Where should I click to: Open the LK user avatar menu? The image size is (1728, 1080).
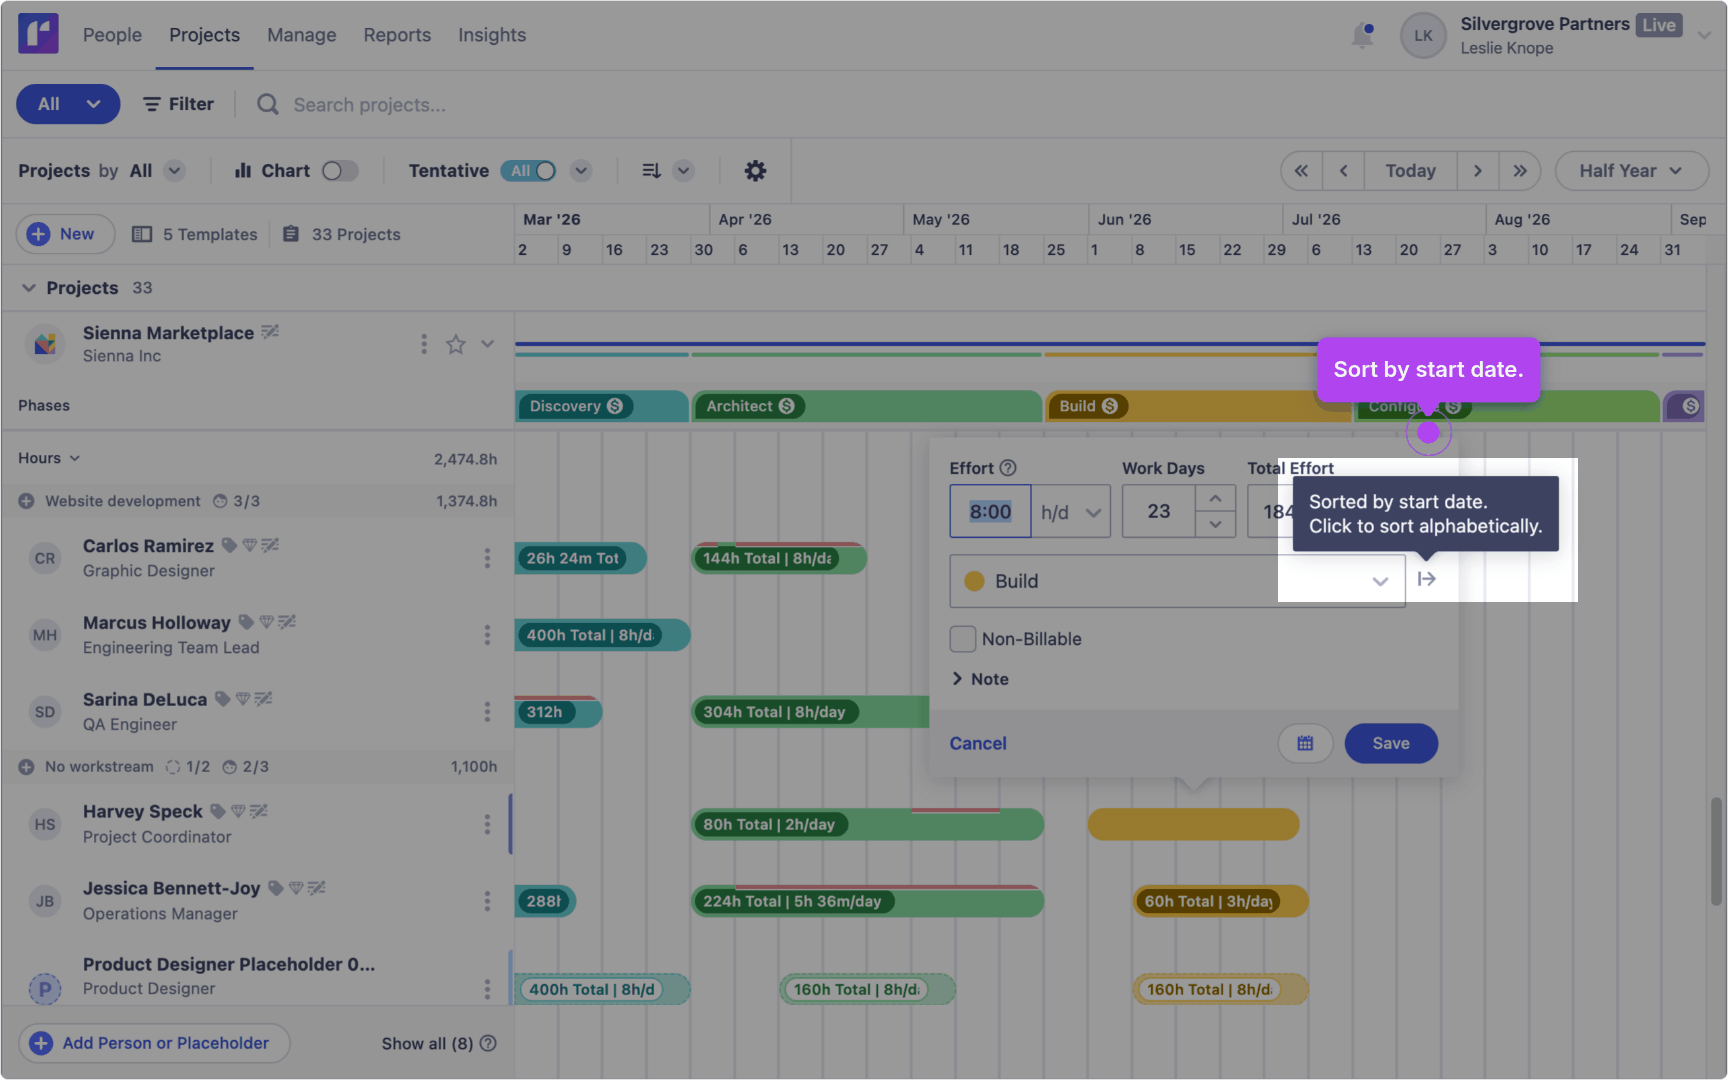tap(1423, 35)
